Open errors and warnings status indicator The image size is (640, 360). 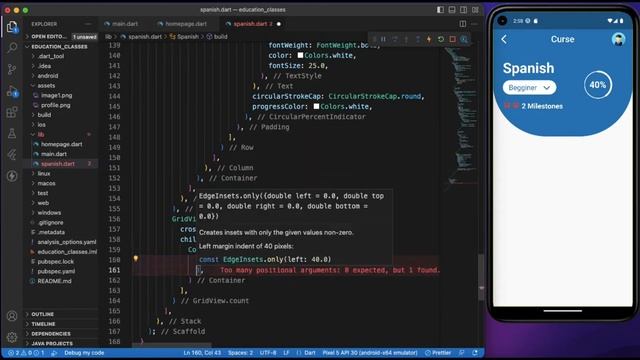coord(26,353)
